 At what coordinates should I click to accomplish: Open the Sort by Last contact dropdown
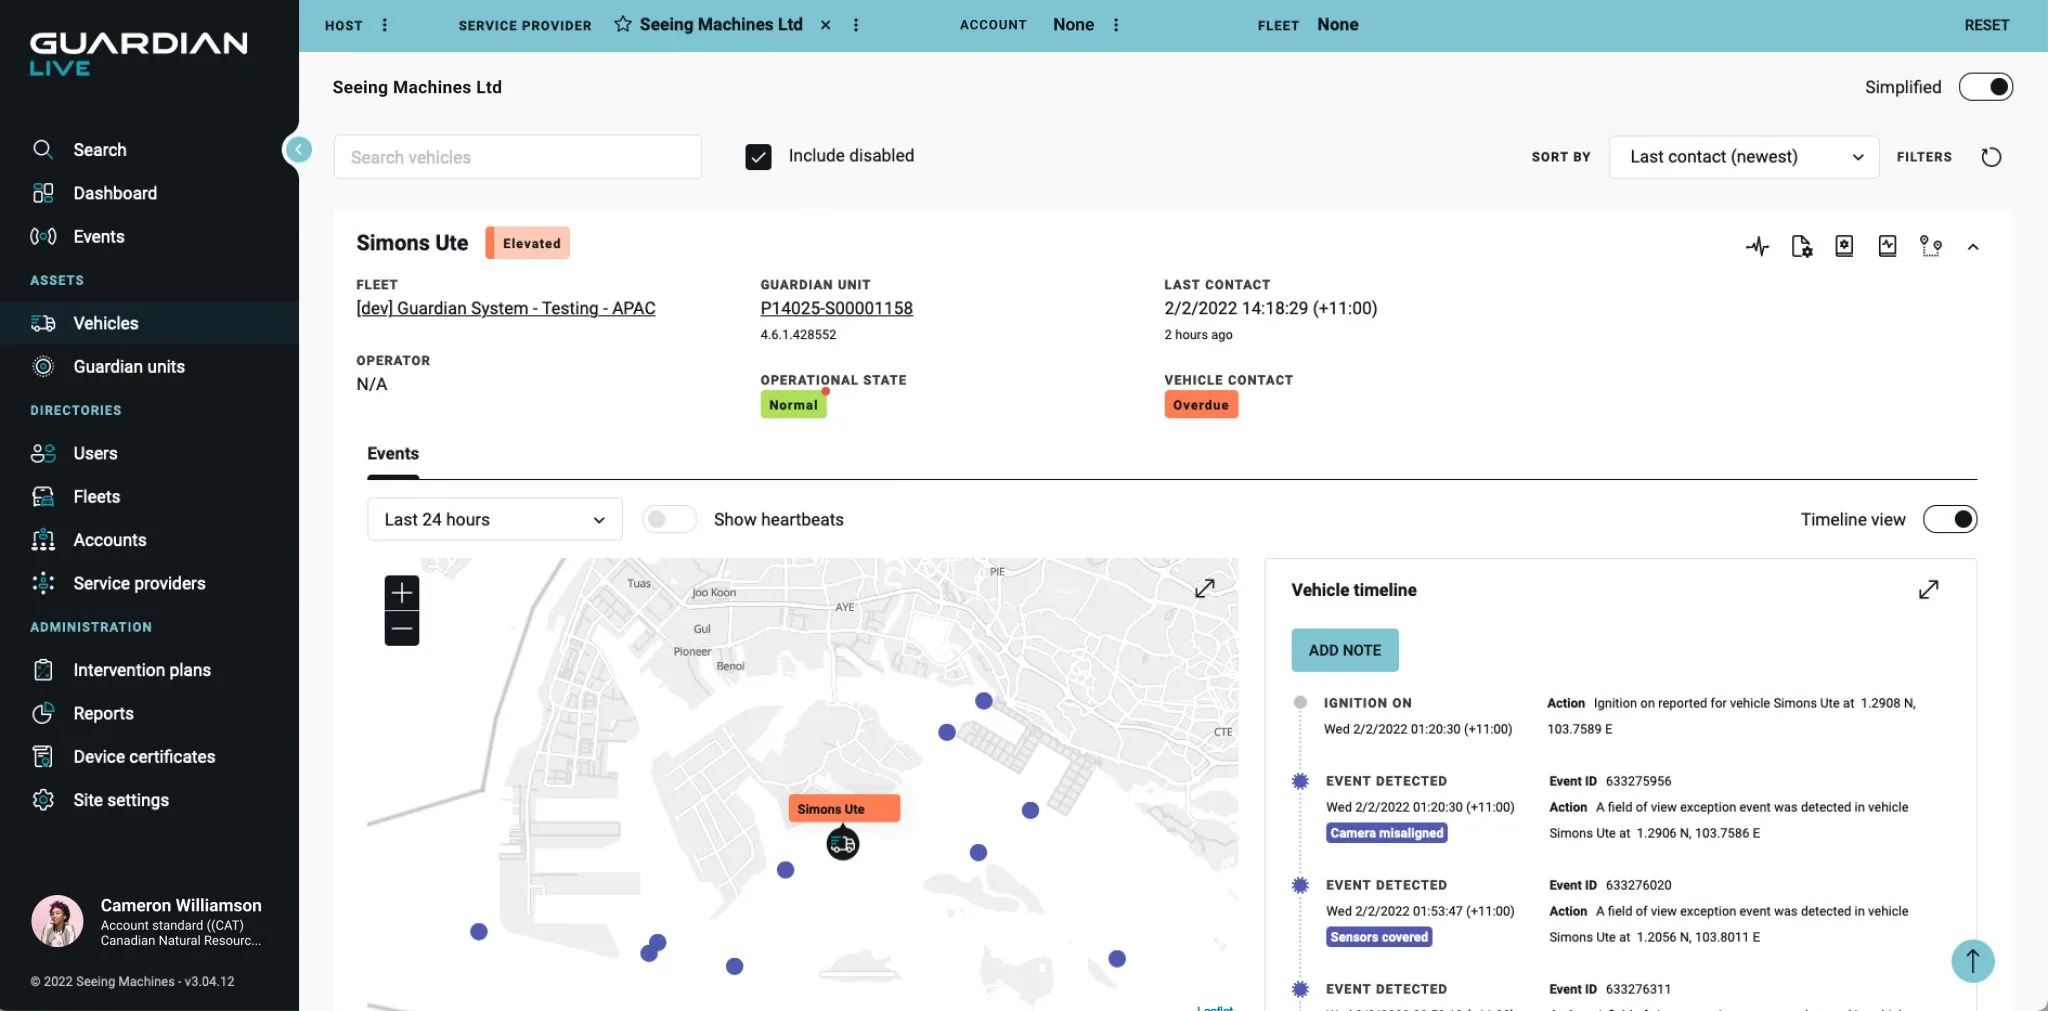point(1744,157)
